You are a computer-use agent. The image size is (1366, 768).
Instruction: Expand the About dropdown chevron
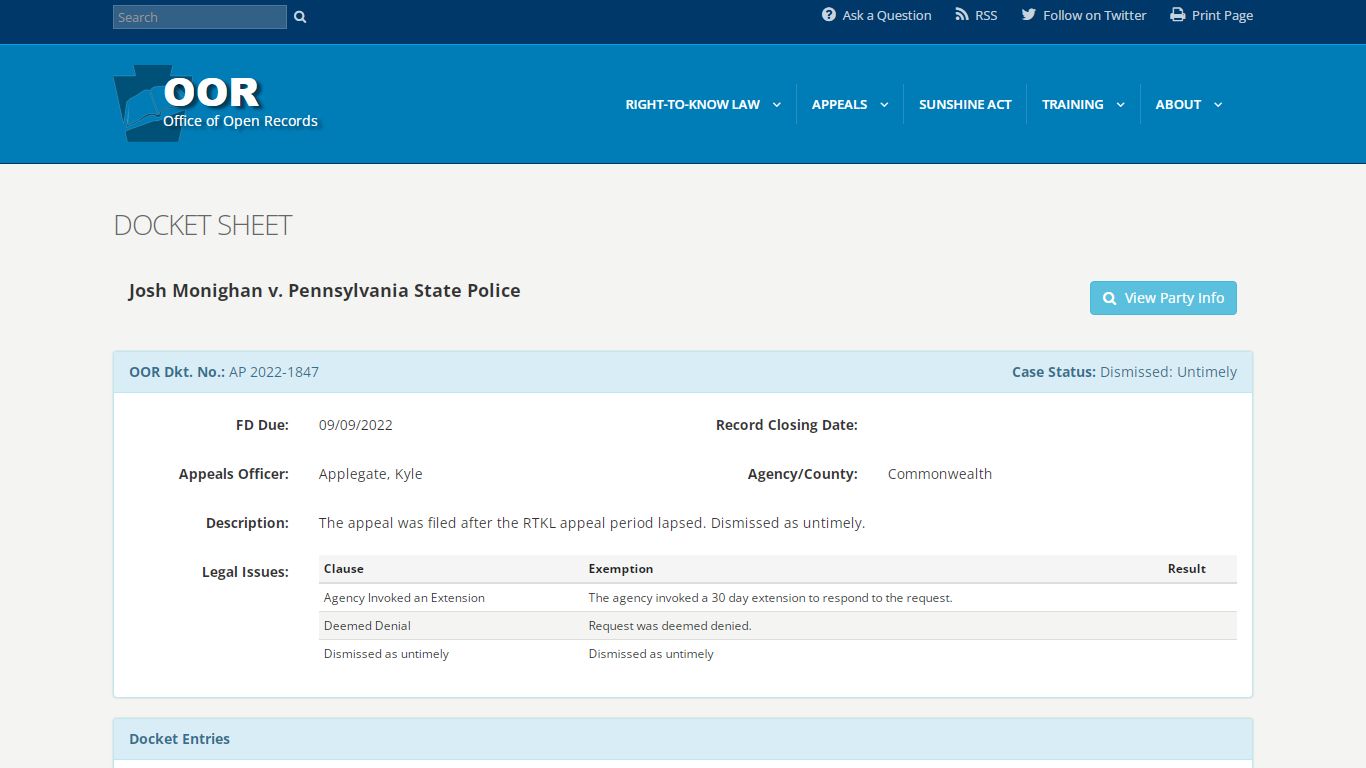coord(1218,104)
